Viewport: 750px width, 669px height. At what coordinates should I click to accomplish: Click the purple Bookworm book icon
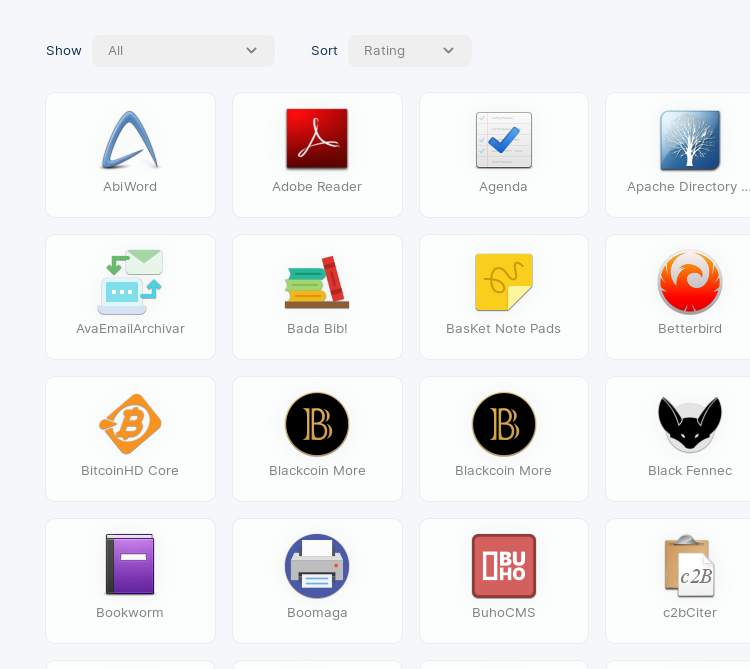click(130, 564)
